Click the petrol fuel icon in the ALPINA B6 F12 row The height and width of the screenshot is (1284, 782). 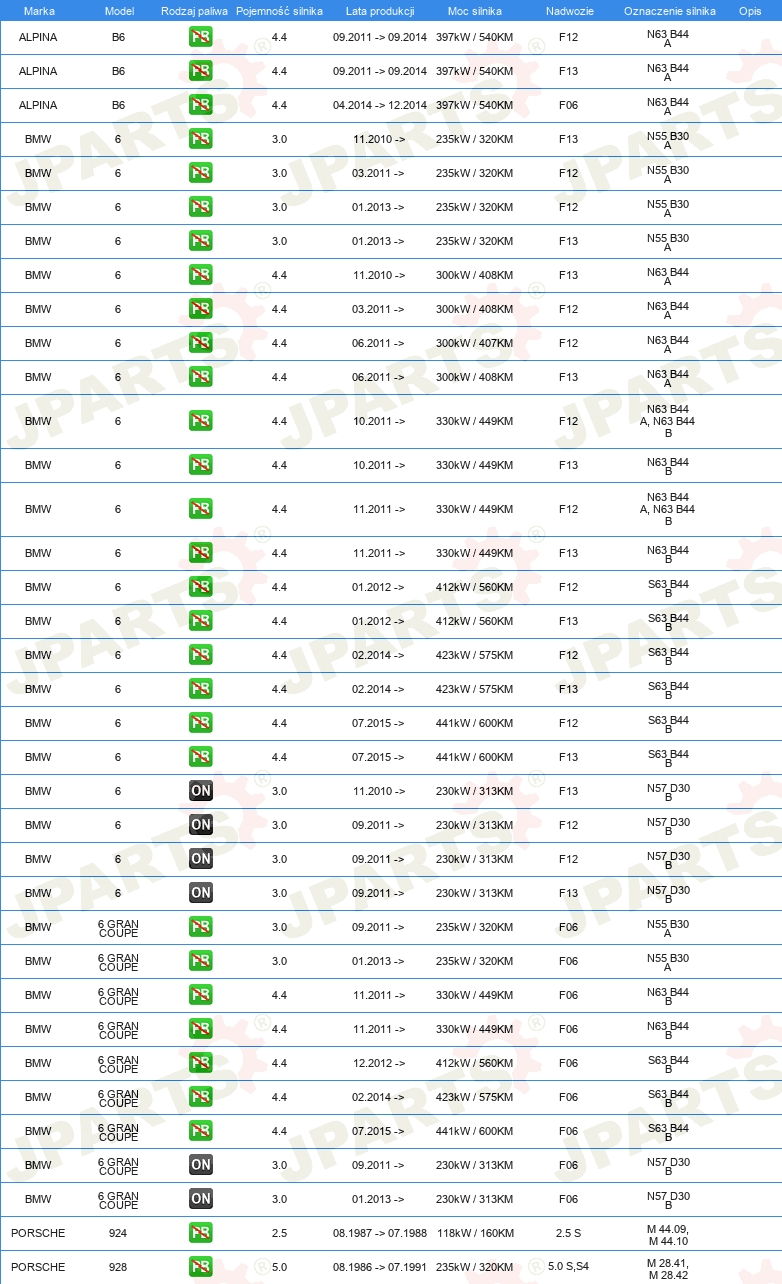point(201,38)
